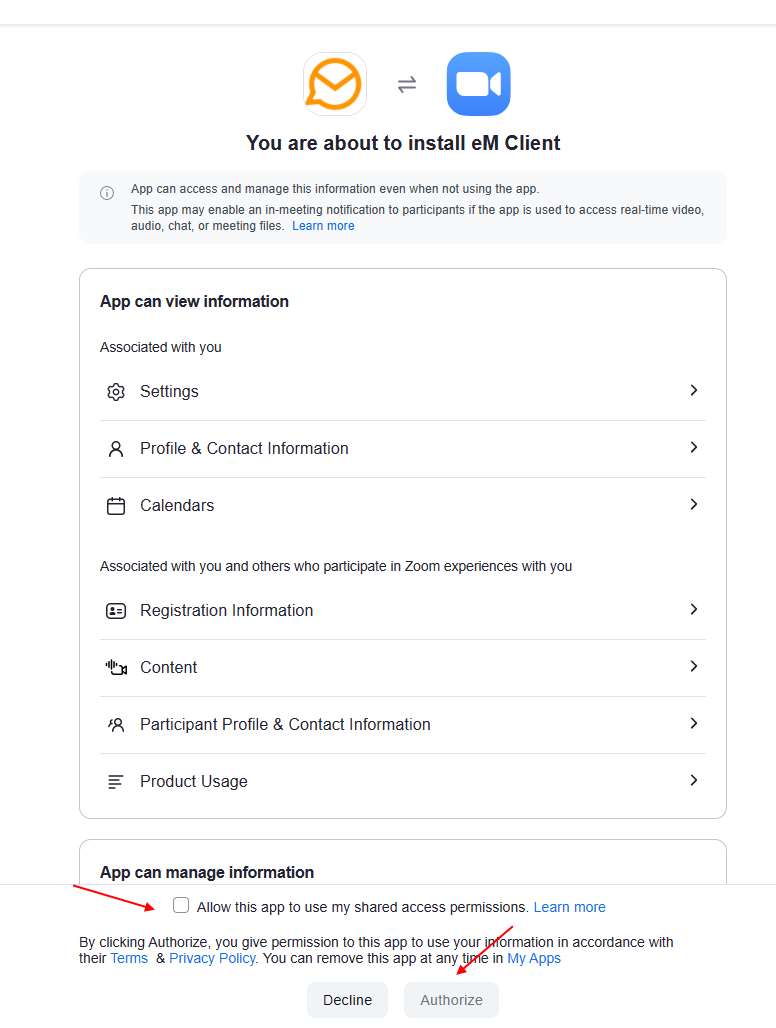
Task: Open the Privacy Policy link
Action: tap(212, 959)
